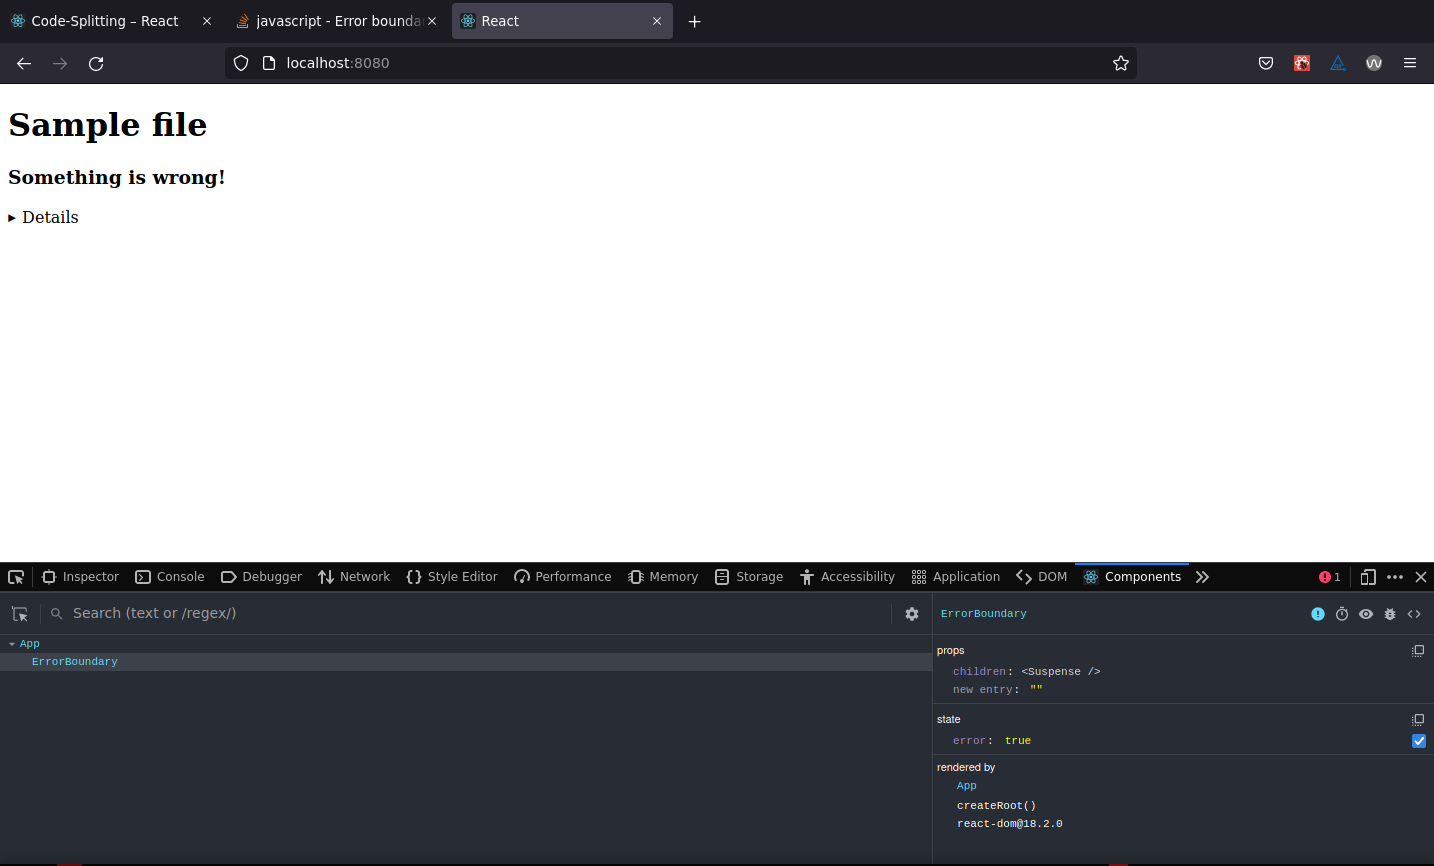Collapse the App tree node

click(12, 644)
